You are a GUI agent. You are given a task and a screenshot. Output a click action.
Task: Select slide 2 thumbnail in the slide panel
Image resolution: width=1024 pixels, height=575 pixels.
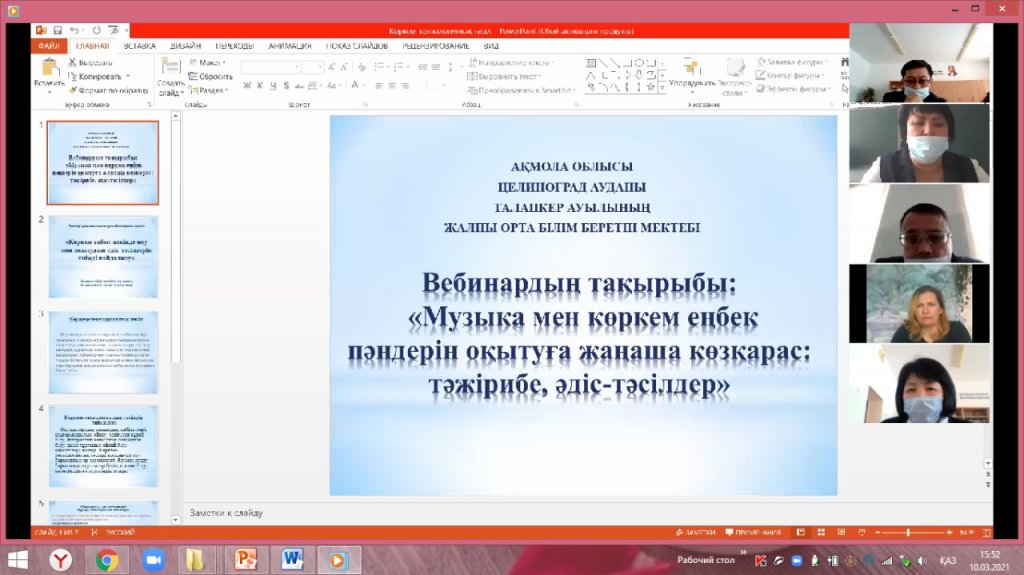[x=104, y=256]
